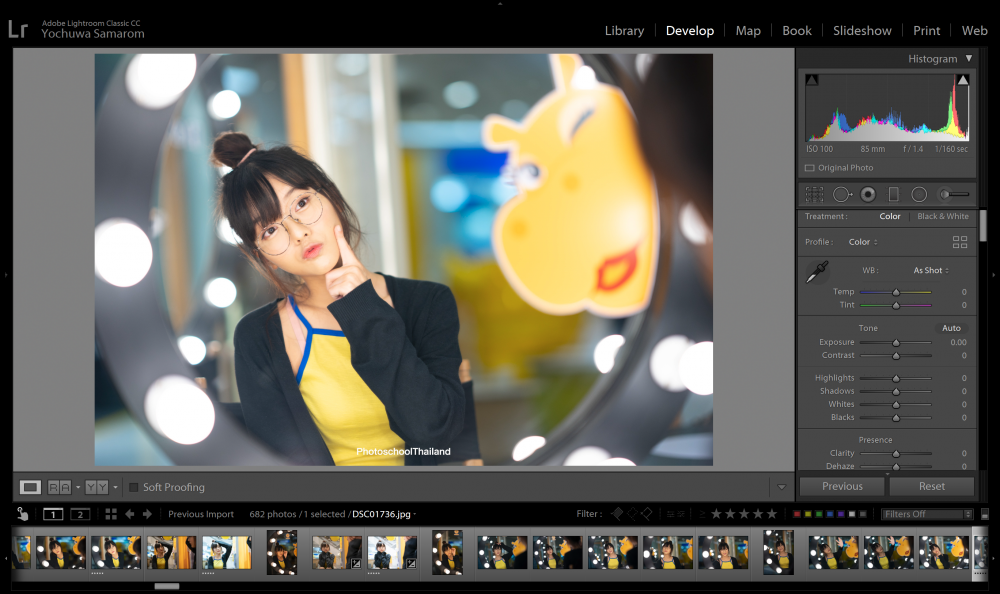Open the Profile Browser grid icon
Image resolution: width=1000 pixels, height=594 pixels.
point(960,242)
